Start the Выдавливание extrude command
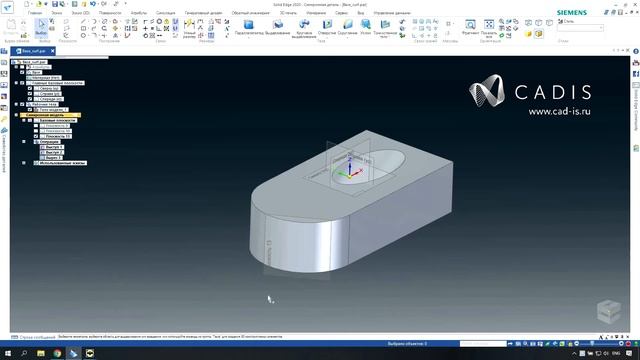 pyautogui.click(x=278, y=28)
